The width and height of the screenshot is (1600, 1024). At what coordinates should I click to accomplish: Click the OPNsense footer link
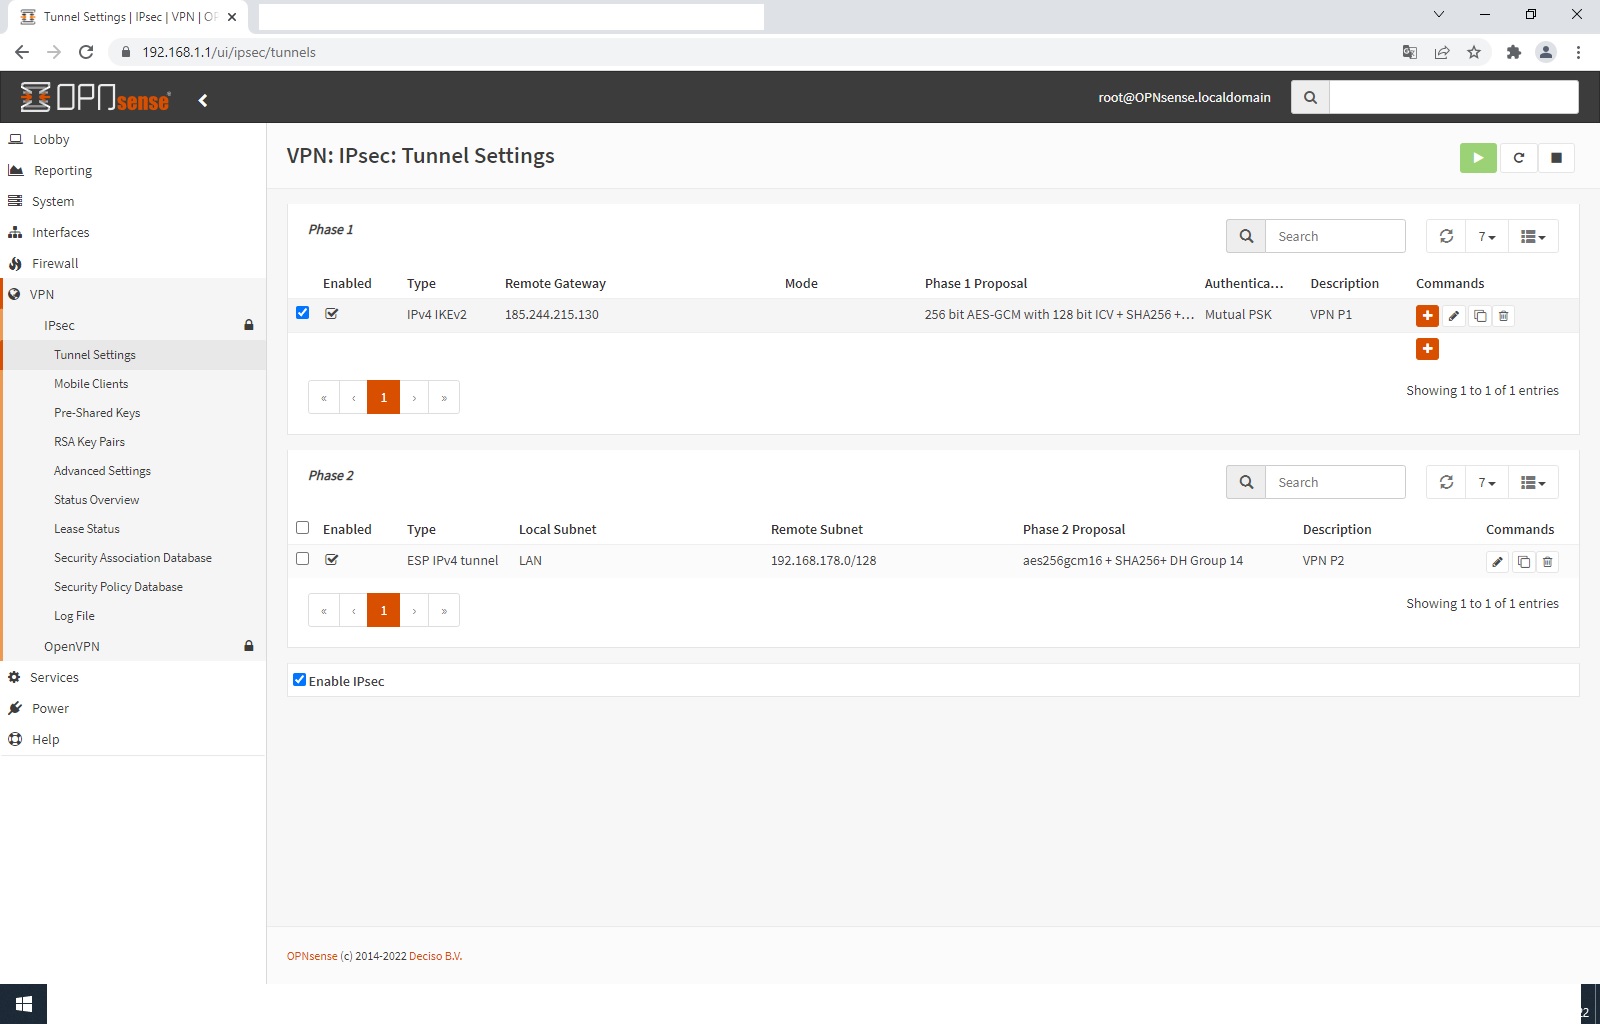click(x=312, y=956)
